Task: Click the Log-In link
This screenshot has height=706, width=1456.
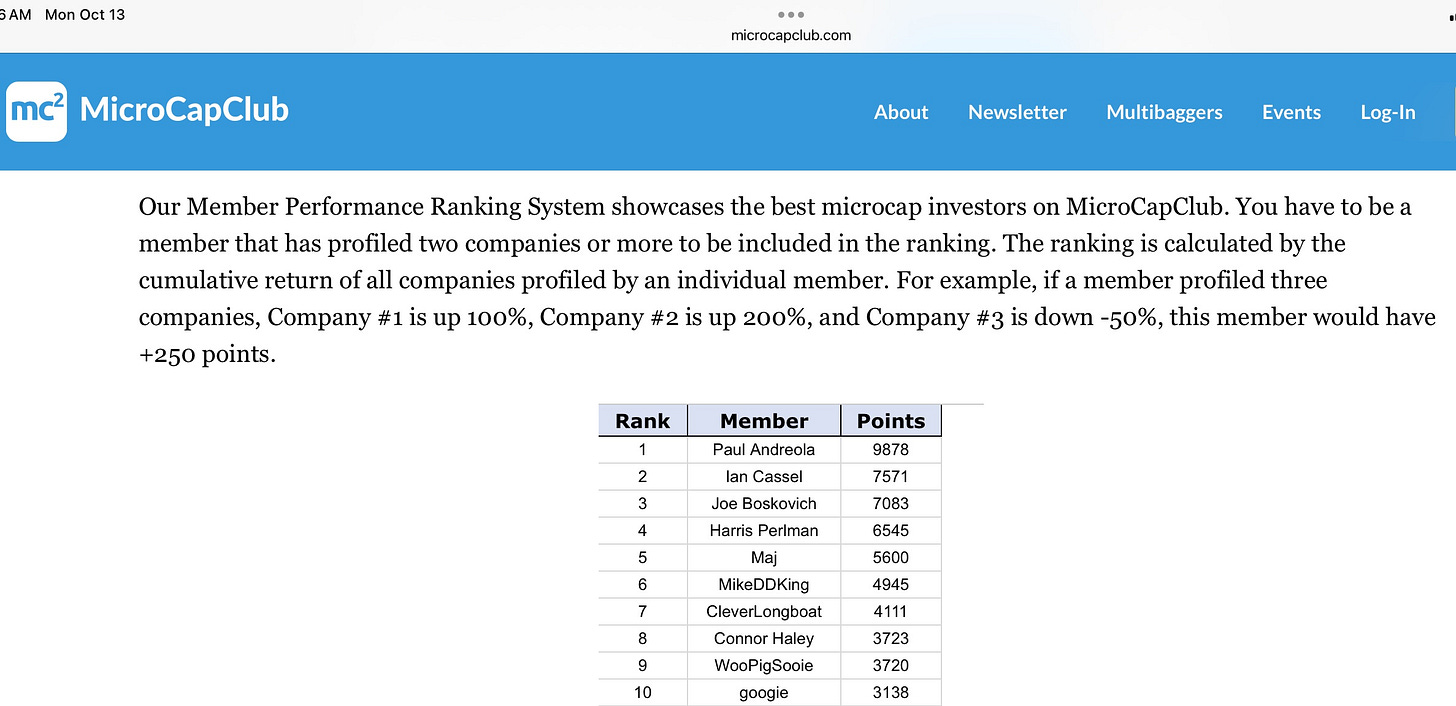Action: [1388, 113]
